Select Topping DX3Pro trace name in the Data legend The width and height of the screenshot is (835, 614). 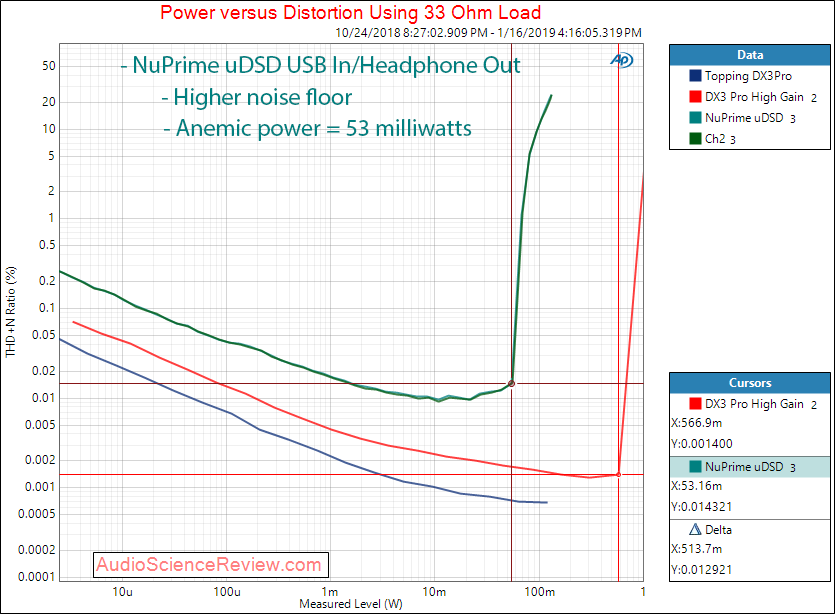coord(748,76)
